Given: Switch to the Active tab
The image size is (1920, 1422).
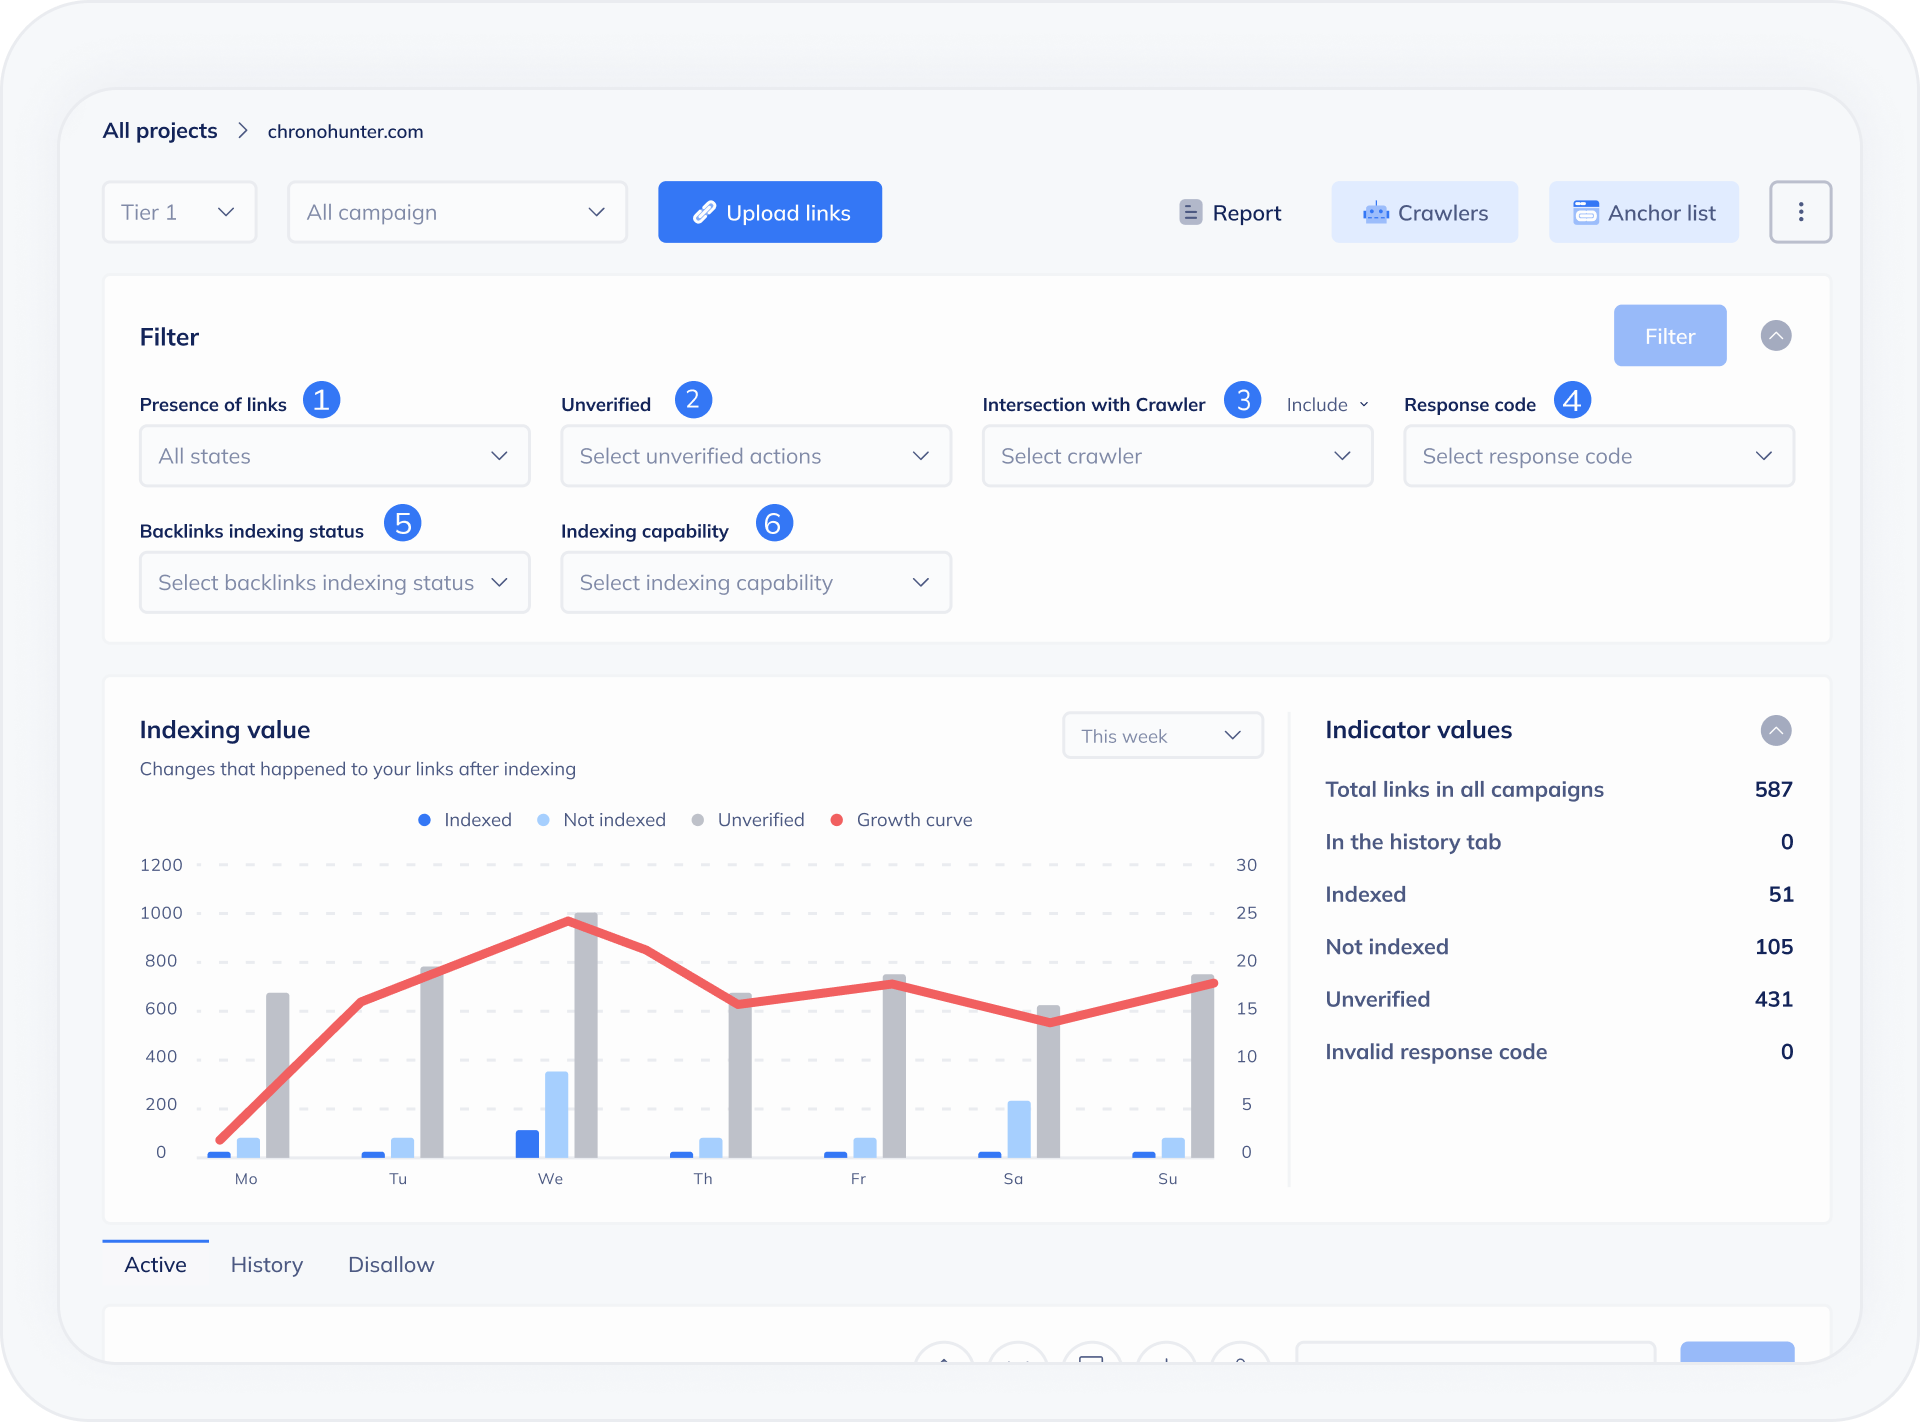Looking at the screenshot, I should click(x=155, y=1265).
